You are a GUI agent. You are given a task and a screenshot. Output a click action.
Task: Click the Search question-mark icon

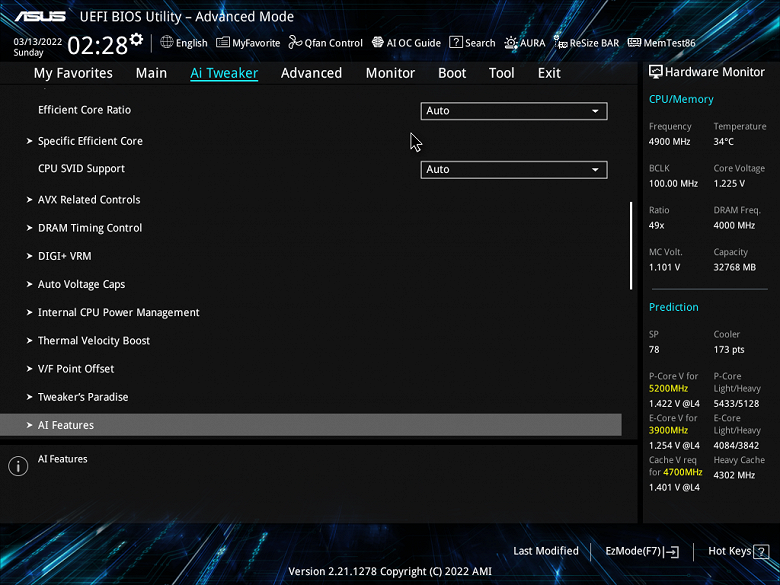[456, 42]
